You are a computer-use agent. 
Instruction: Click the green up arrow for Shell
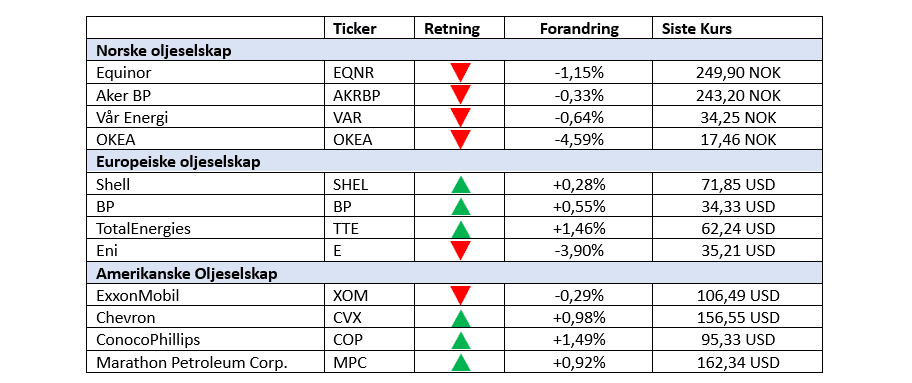[460, 185]
